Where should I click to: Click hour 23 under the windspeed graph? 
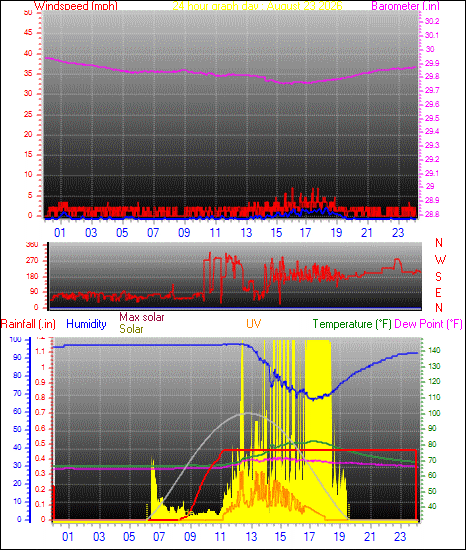click(398, 233)
